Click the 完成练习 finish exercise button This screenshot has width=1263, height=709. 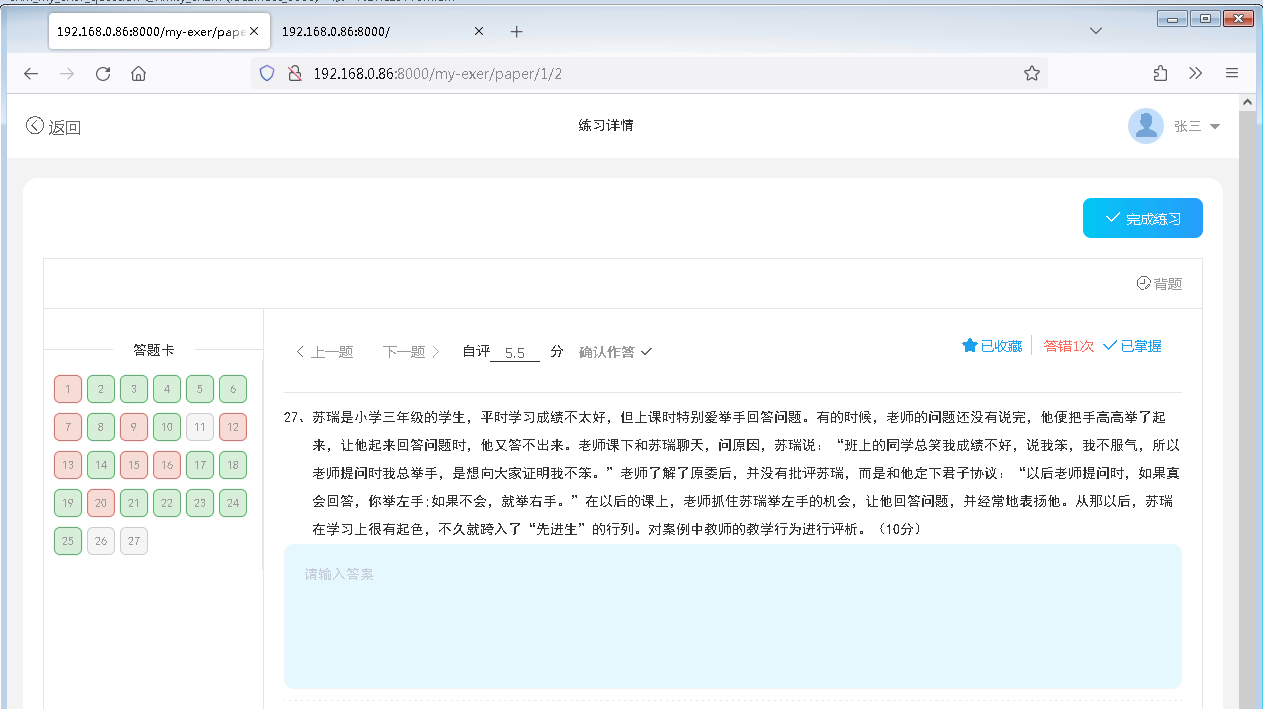1143,217
